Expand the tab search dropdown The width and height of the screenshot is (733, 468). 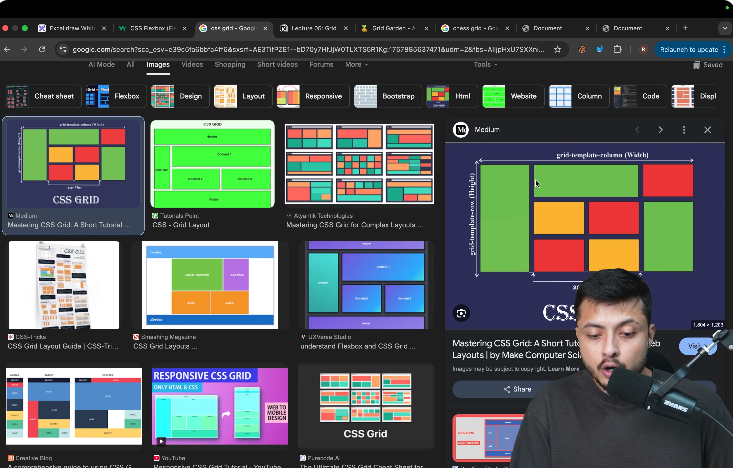point(725,28)
